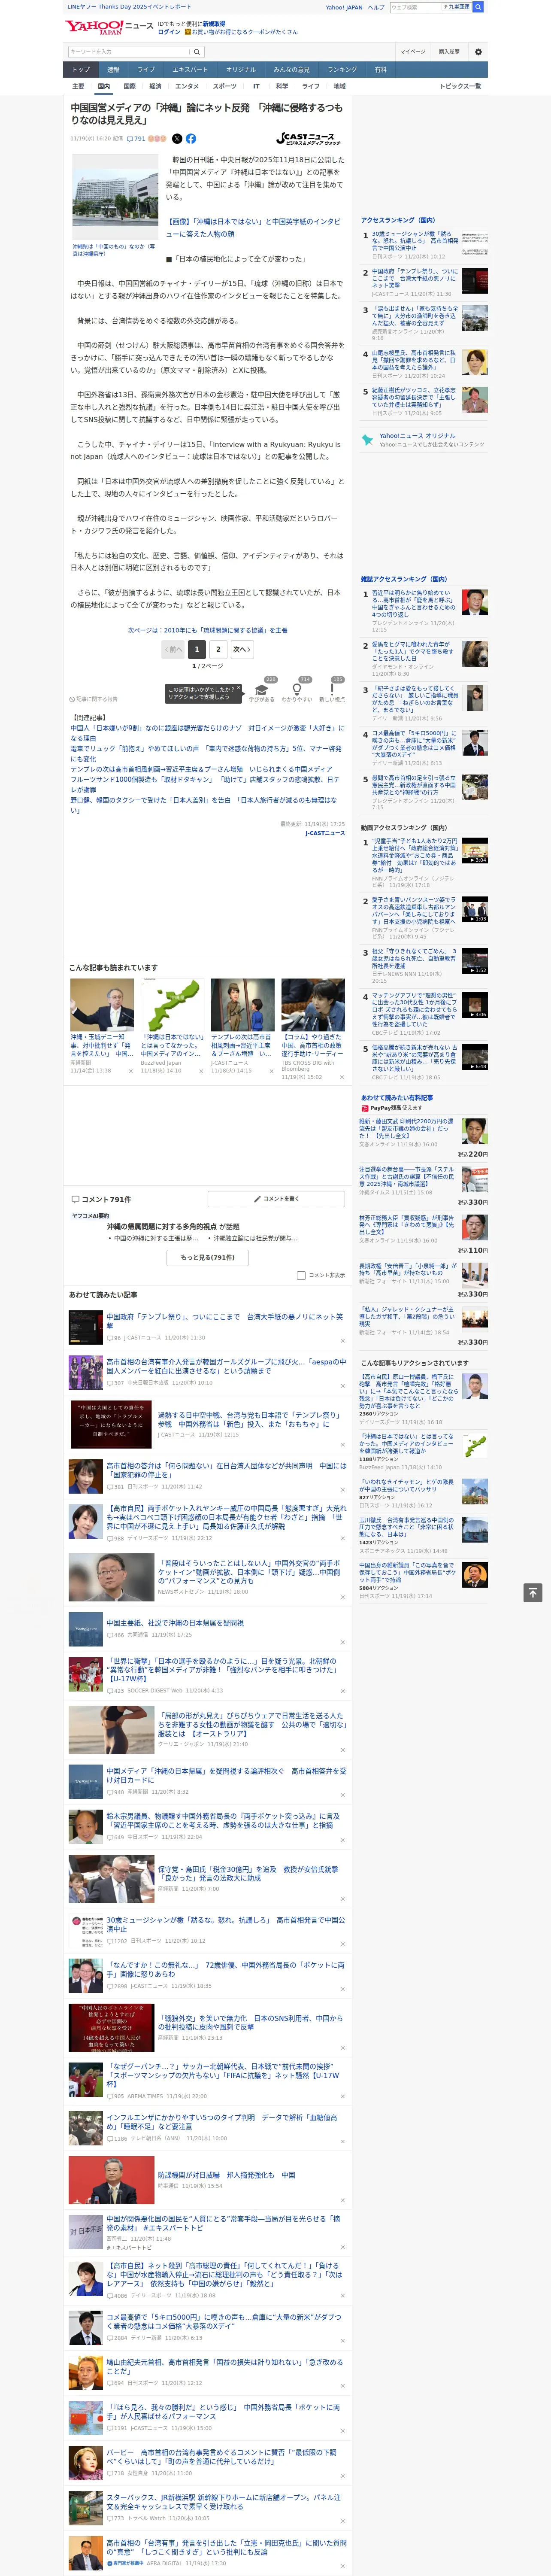Open the みんなの意見 navigation tab

pyautogui.click(x=291, y=69)
